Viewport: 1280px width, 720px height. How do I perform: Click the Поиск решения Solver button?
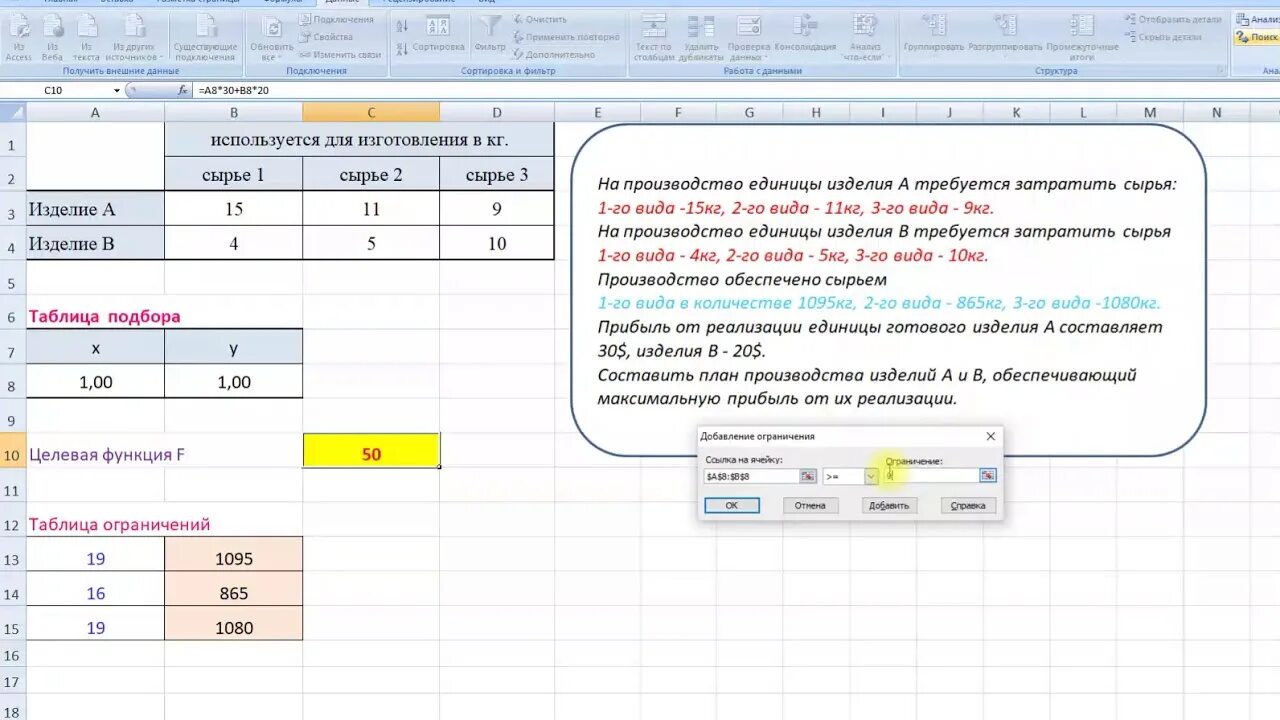click(1258, 37)
